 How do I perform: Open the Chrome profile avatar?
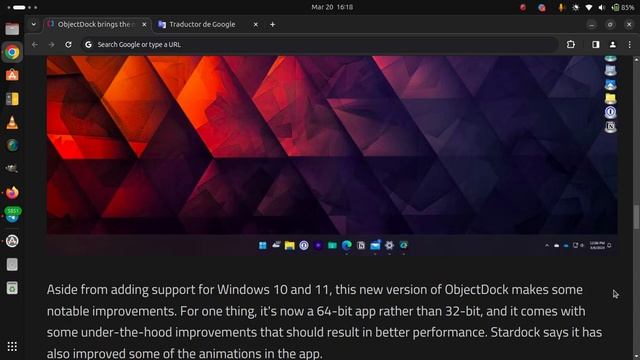tap(613, 44)
